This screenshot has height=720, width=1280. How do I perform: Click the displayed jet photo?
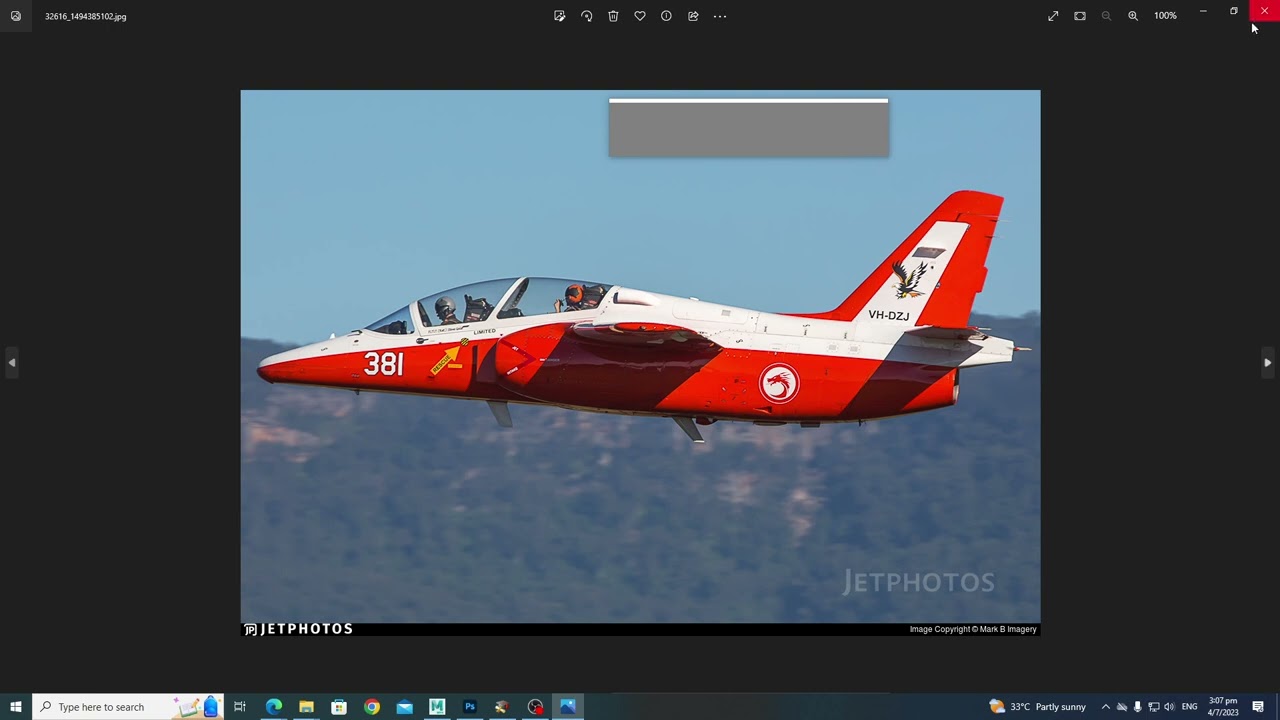coord(640,364)
